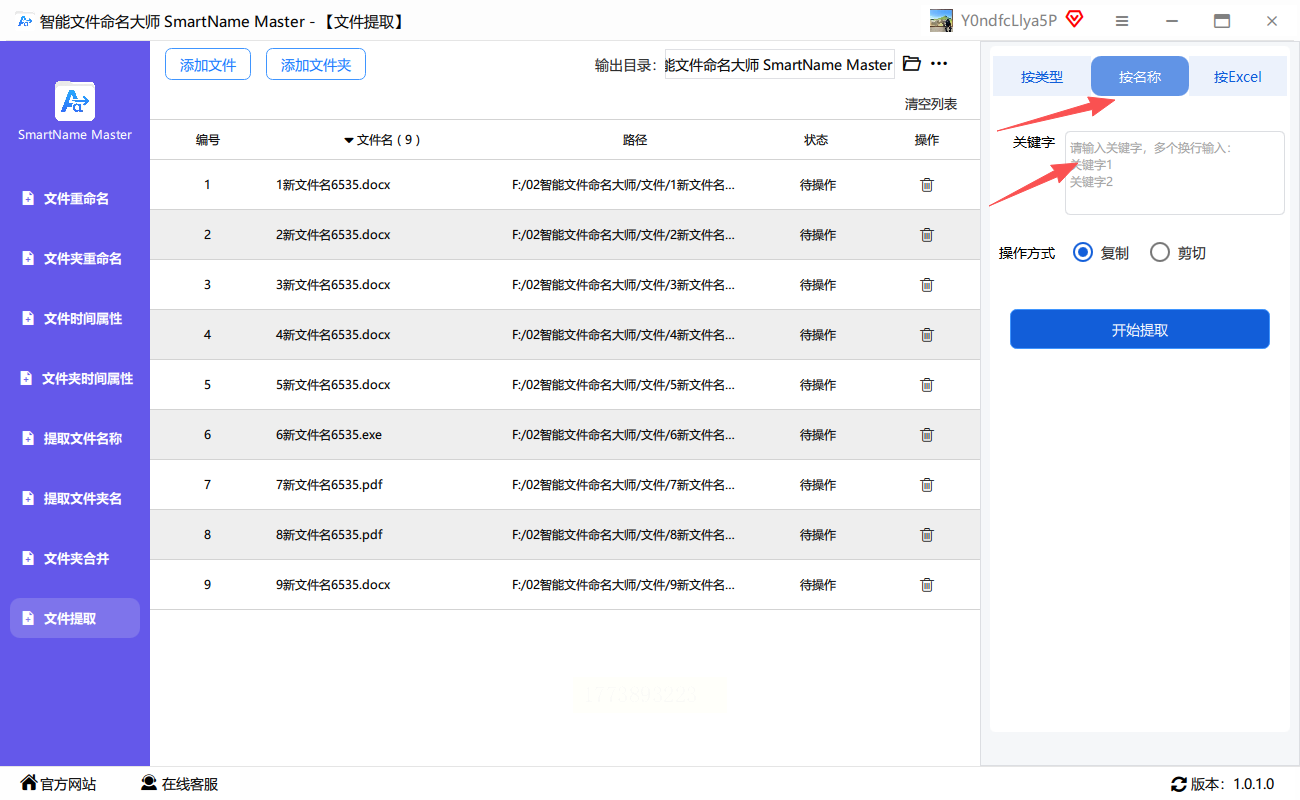Select the 剪切 radio option
This screenshot has width=1300, height=800.
click(x=1160, y=253)
